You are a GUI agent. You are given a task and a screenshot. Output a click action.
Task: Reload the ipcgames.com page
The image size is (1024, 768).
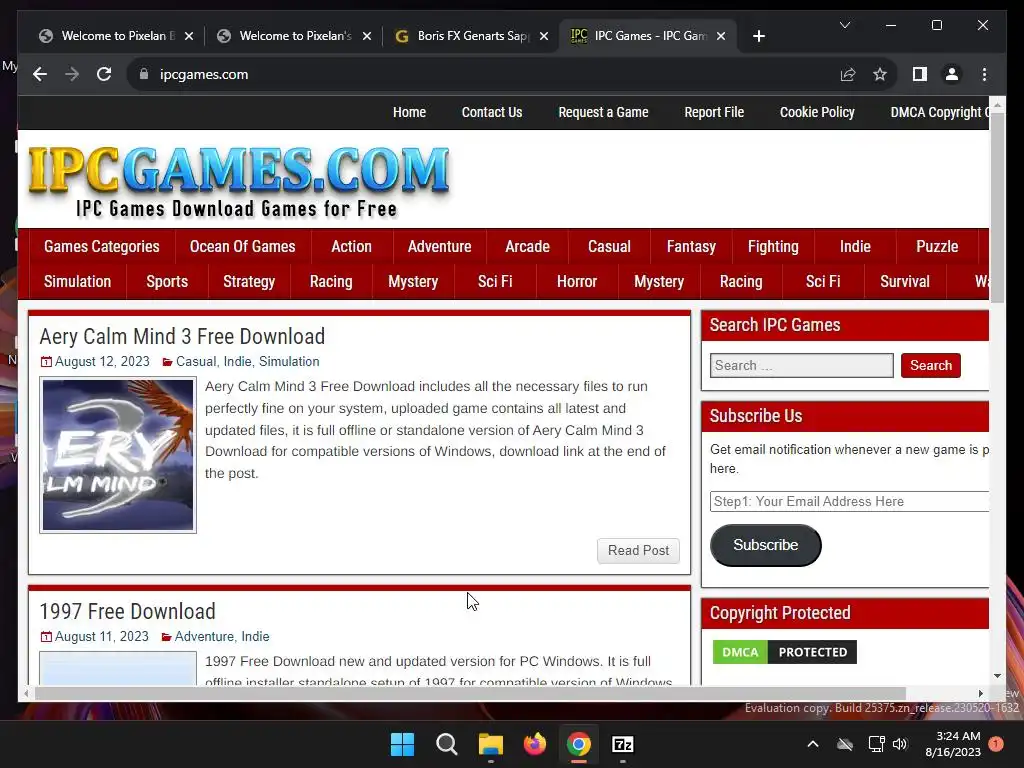[x=104, y=74]
